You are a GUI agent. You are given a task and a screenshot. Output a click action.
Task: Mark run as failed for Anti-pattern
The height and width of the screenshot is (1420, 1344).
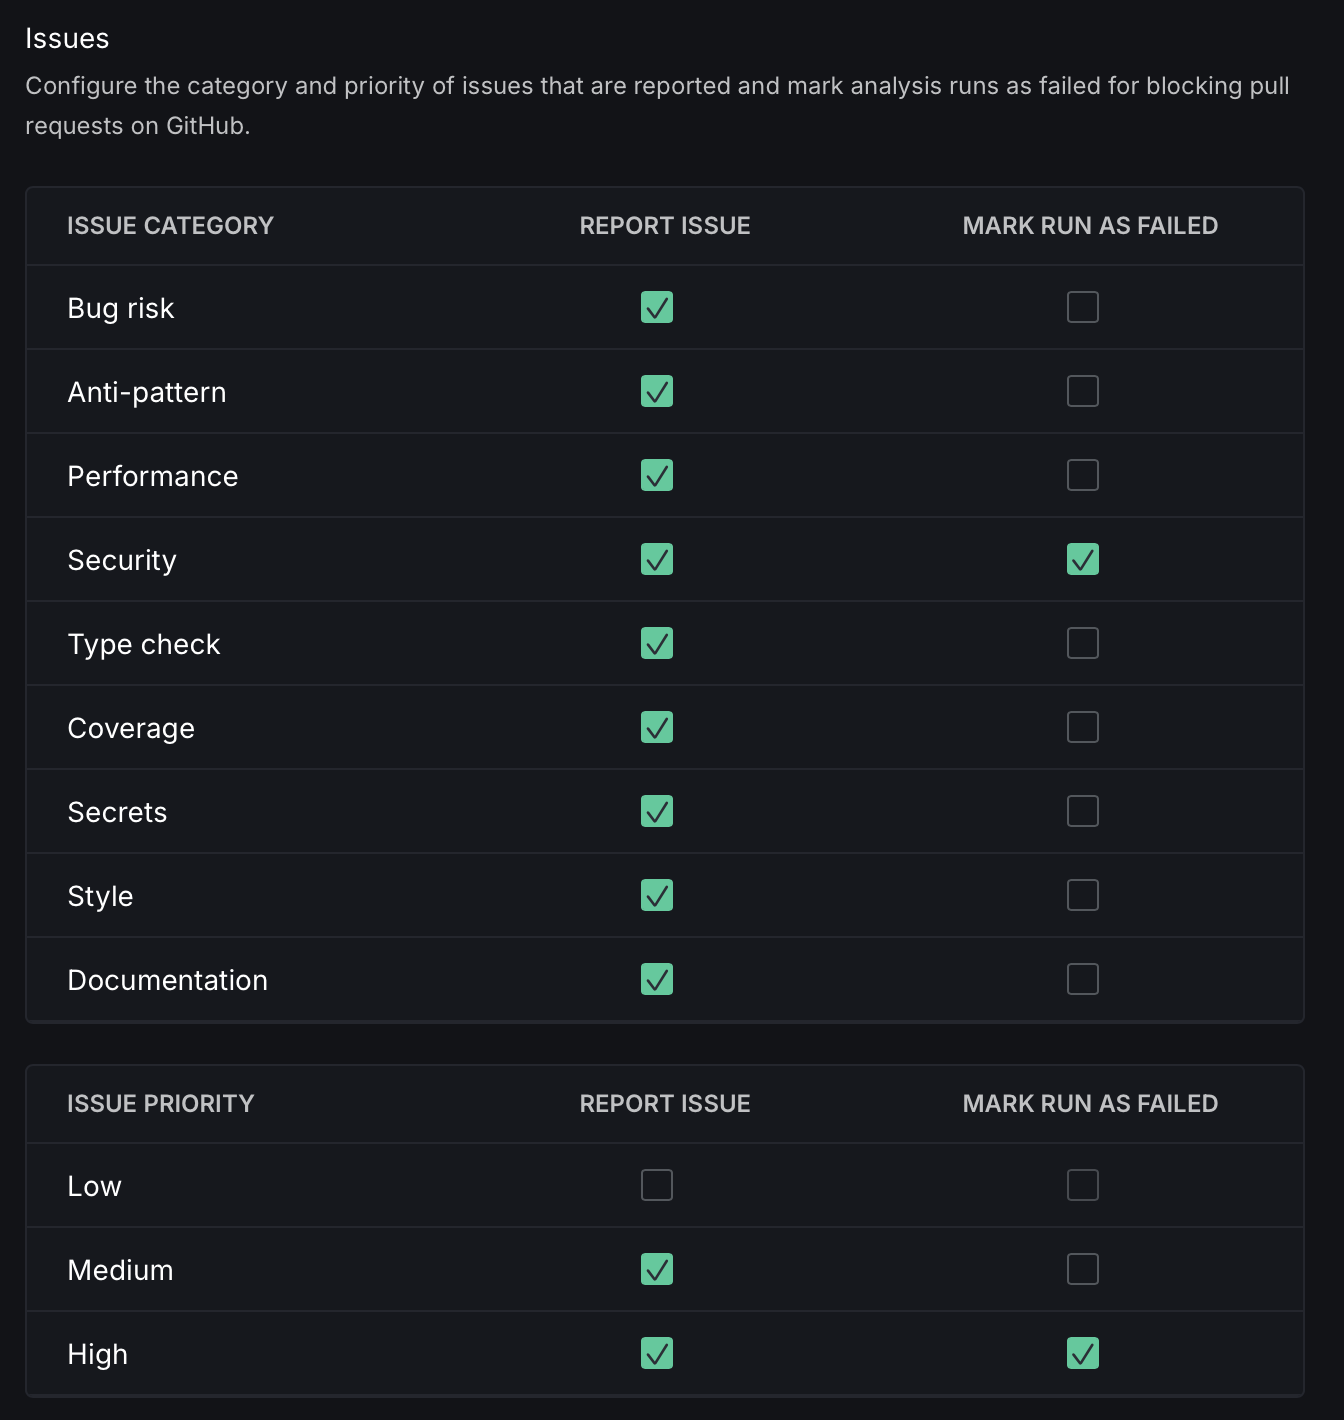point(1083,391)
